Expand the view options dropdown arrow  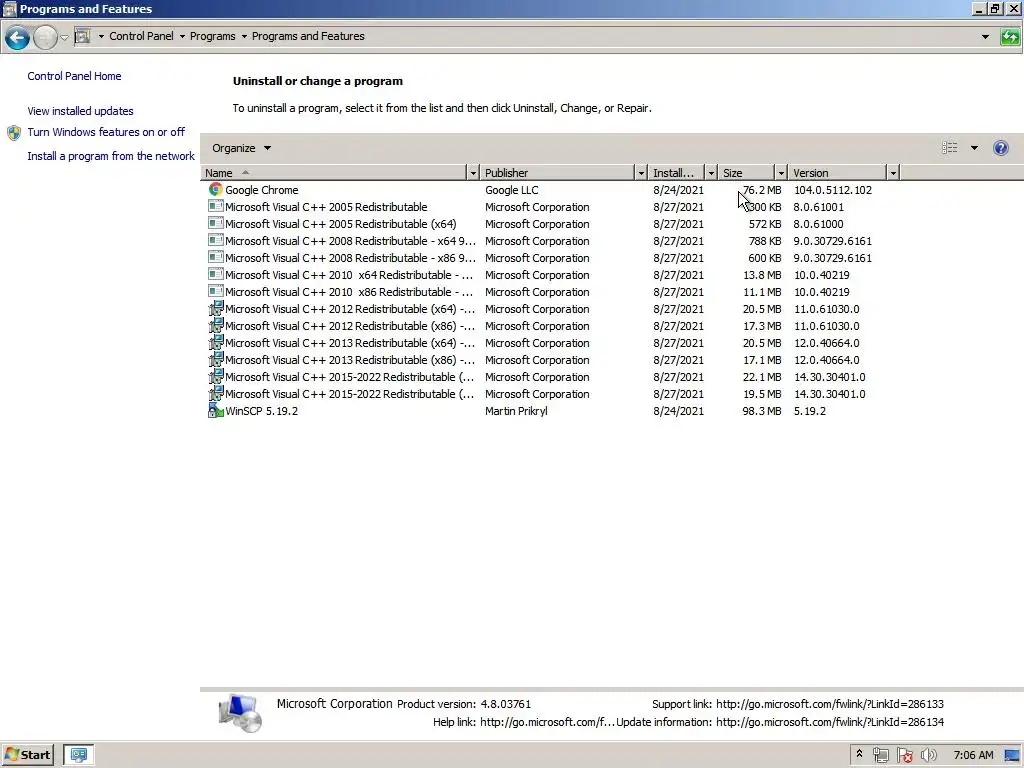[974, 148]
